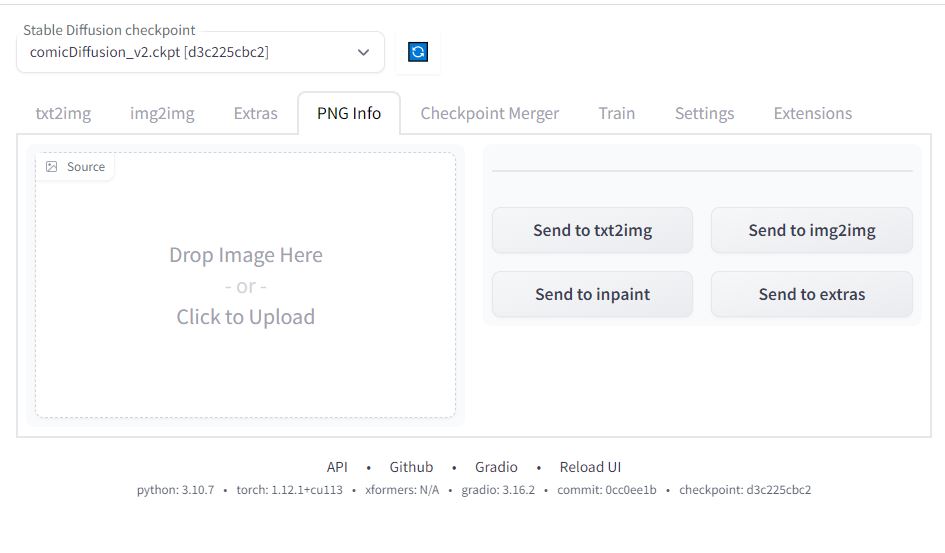
Task: Go to the Checkpoint Merger tab
Action: (489, 113)
